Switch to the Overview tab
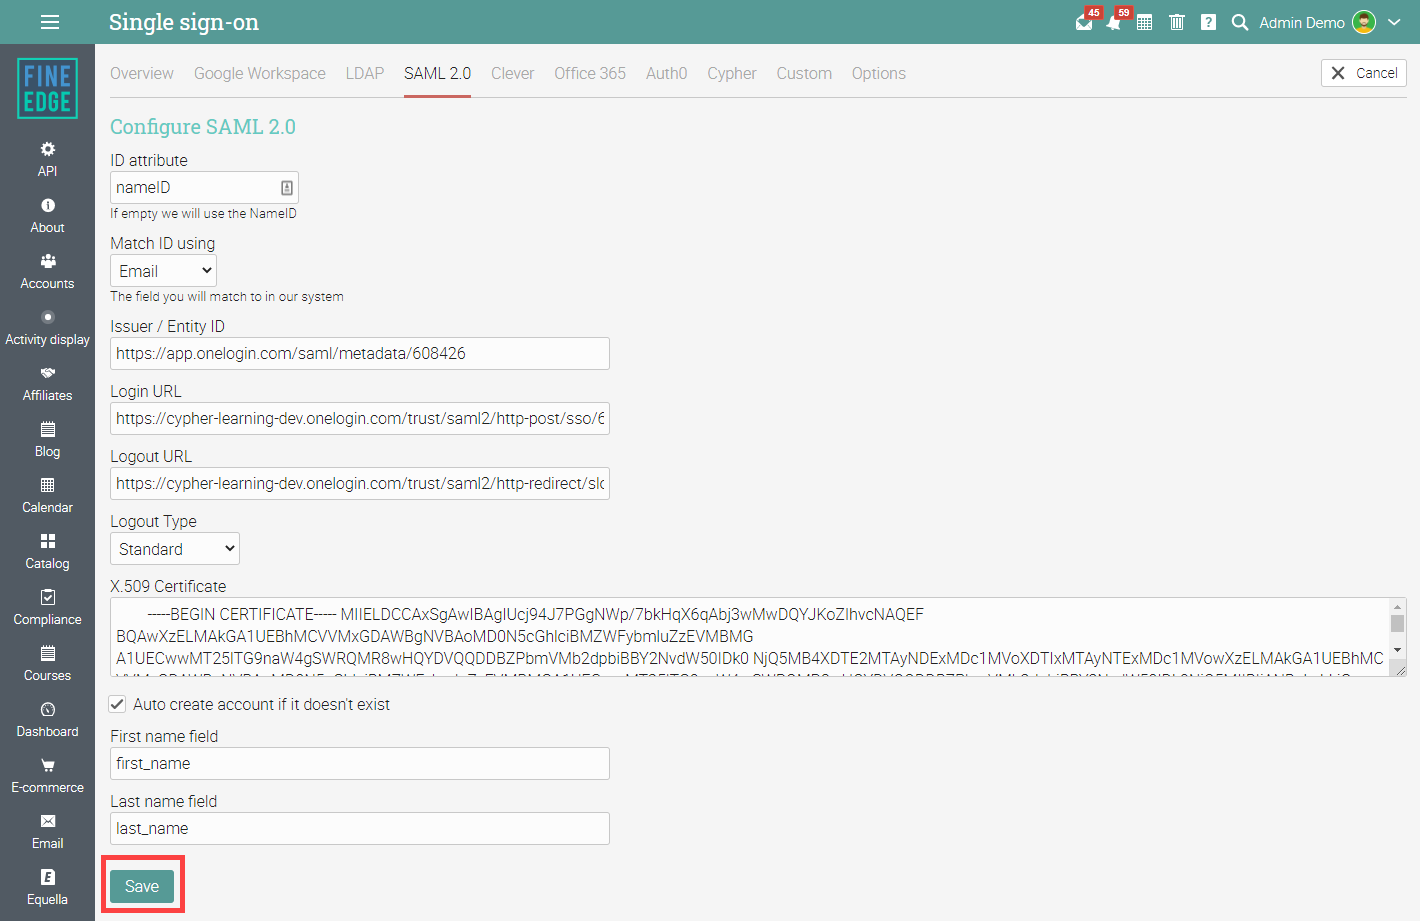Screen dimensions: 1420x921 pos(141,73)
